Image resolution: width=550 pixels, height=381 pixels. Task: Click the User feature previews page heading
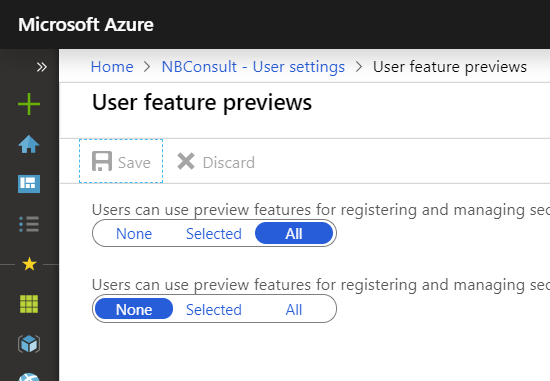[x=202, y=103]
